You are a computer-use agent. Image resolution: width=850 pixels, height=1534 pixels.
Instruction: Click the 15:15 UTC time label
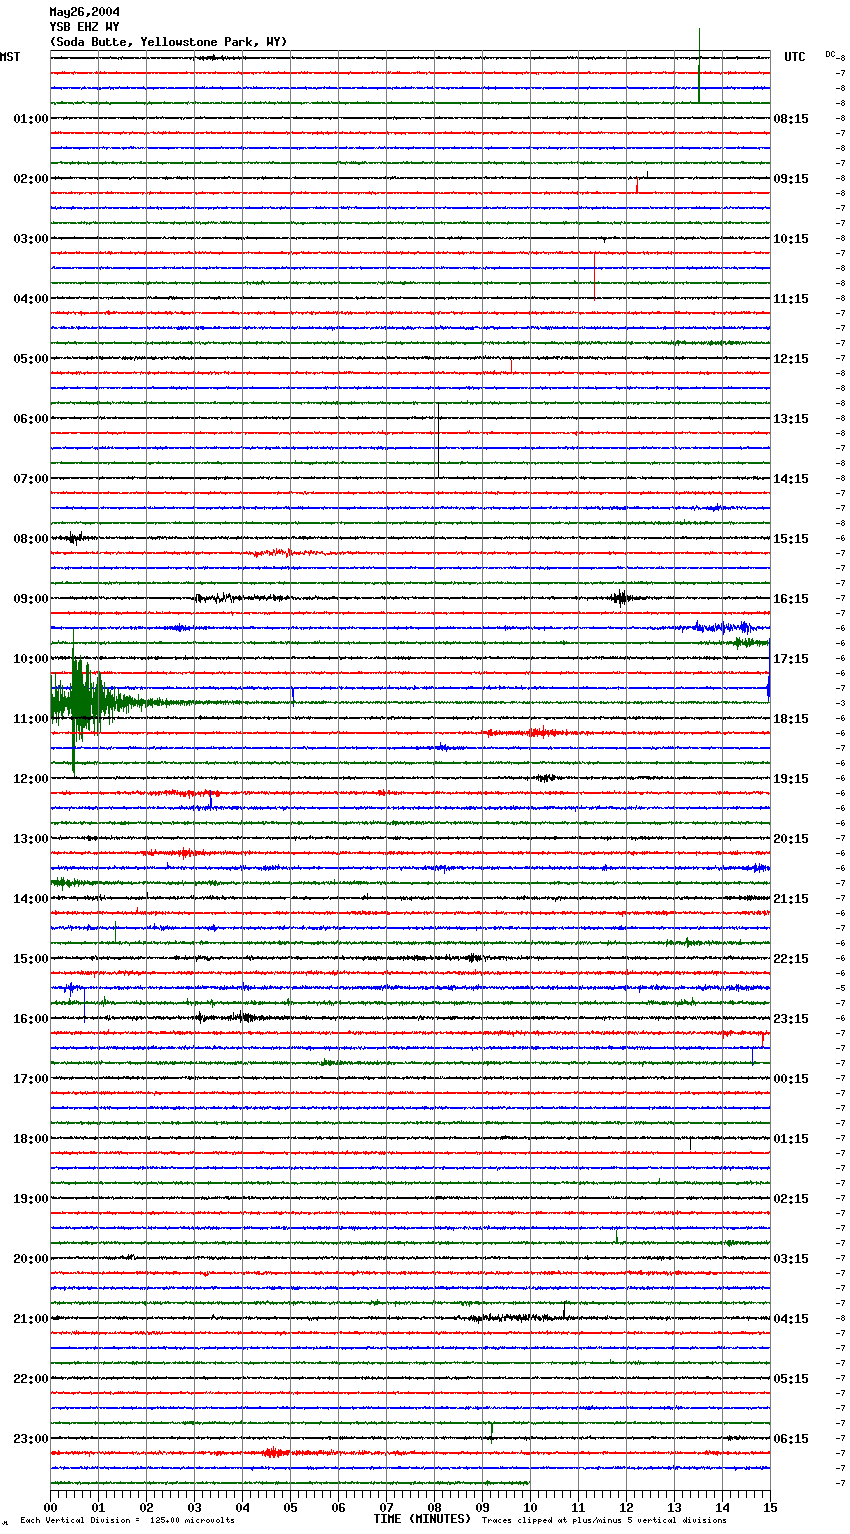pos(791,539)
